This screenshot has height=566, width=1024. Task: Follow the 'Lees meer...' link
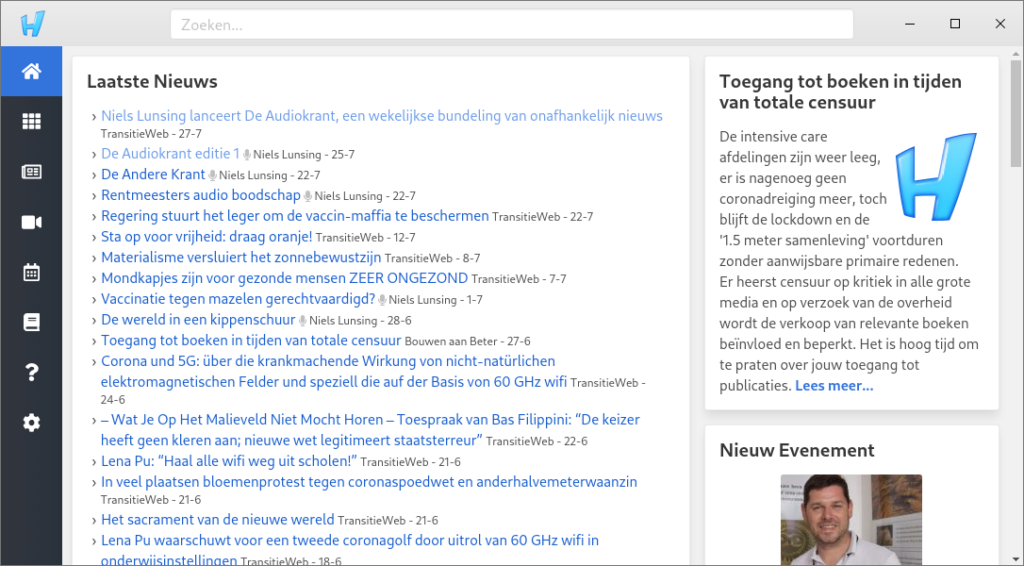coord(834,386)
